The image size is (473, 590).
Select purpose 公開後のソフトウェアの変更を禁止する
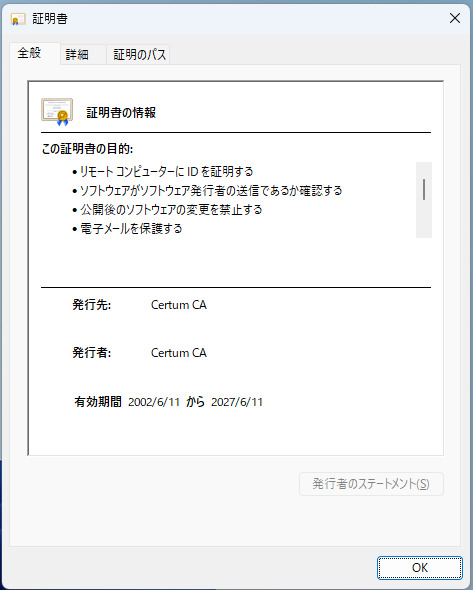coord(171,210)
